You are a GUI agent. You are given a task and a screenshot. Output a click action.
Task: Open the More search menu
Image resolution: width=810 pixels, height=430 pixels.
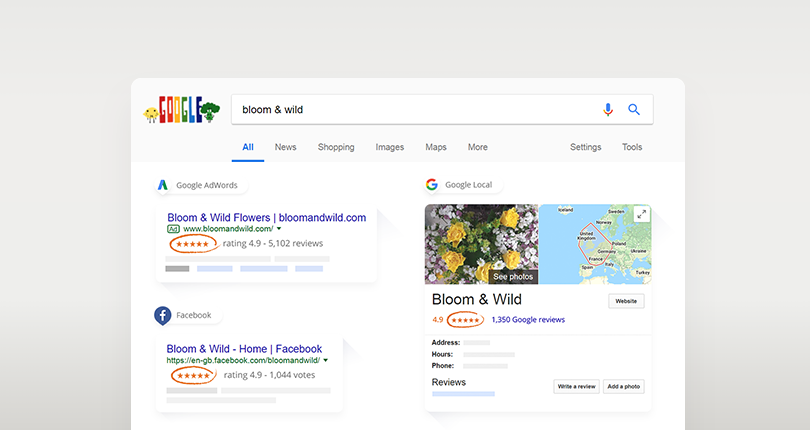(x=478, y=147)
